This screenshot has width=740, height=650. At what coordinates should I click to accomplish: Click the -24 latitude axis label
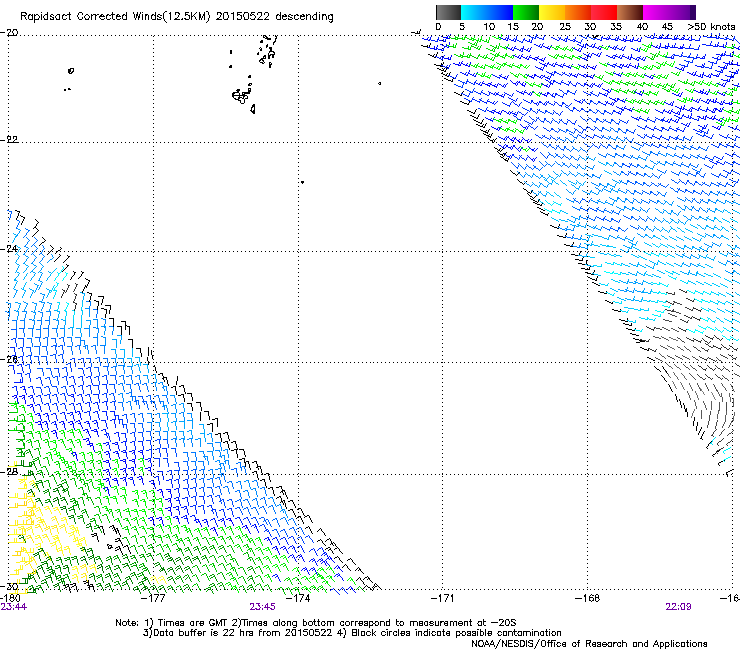tap(9, 248)
